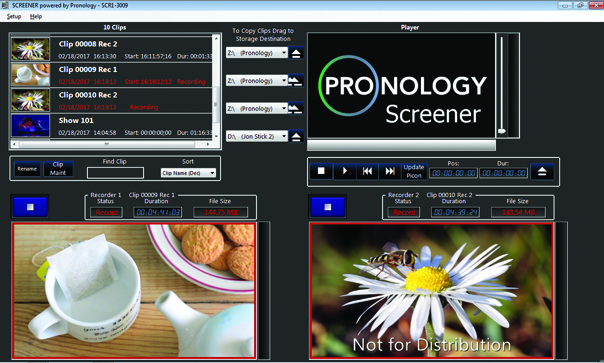This screenshot has height=363, width=604.
Task: Click the Show 101 clip title
Action: pyautogui.click(x=76, y=120)
